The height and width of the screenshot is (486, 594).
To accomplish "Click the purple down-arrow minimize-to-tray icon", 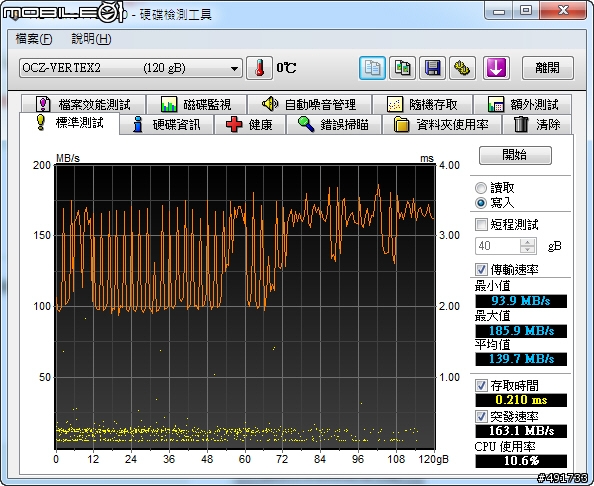I will [x=496, y=68].
